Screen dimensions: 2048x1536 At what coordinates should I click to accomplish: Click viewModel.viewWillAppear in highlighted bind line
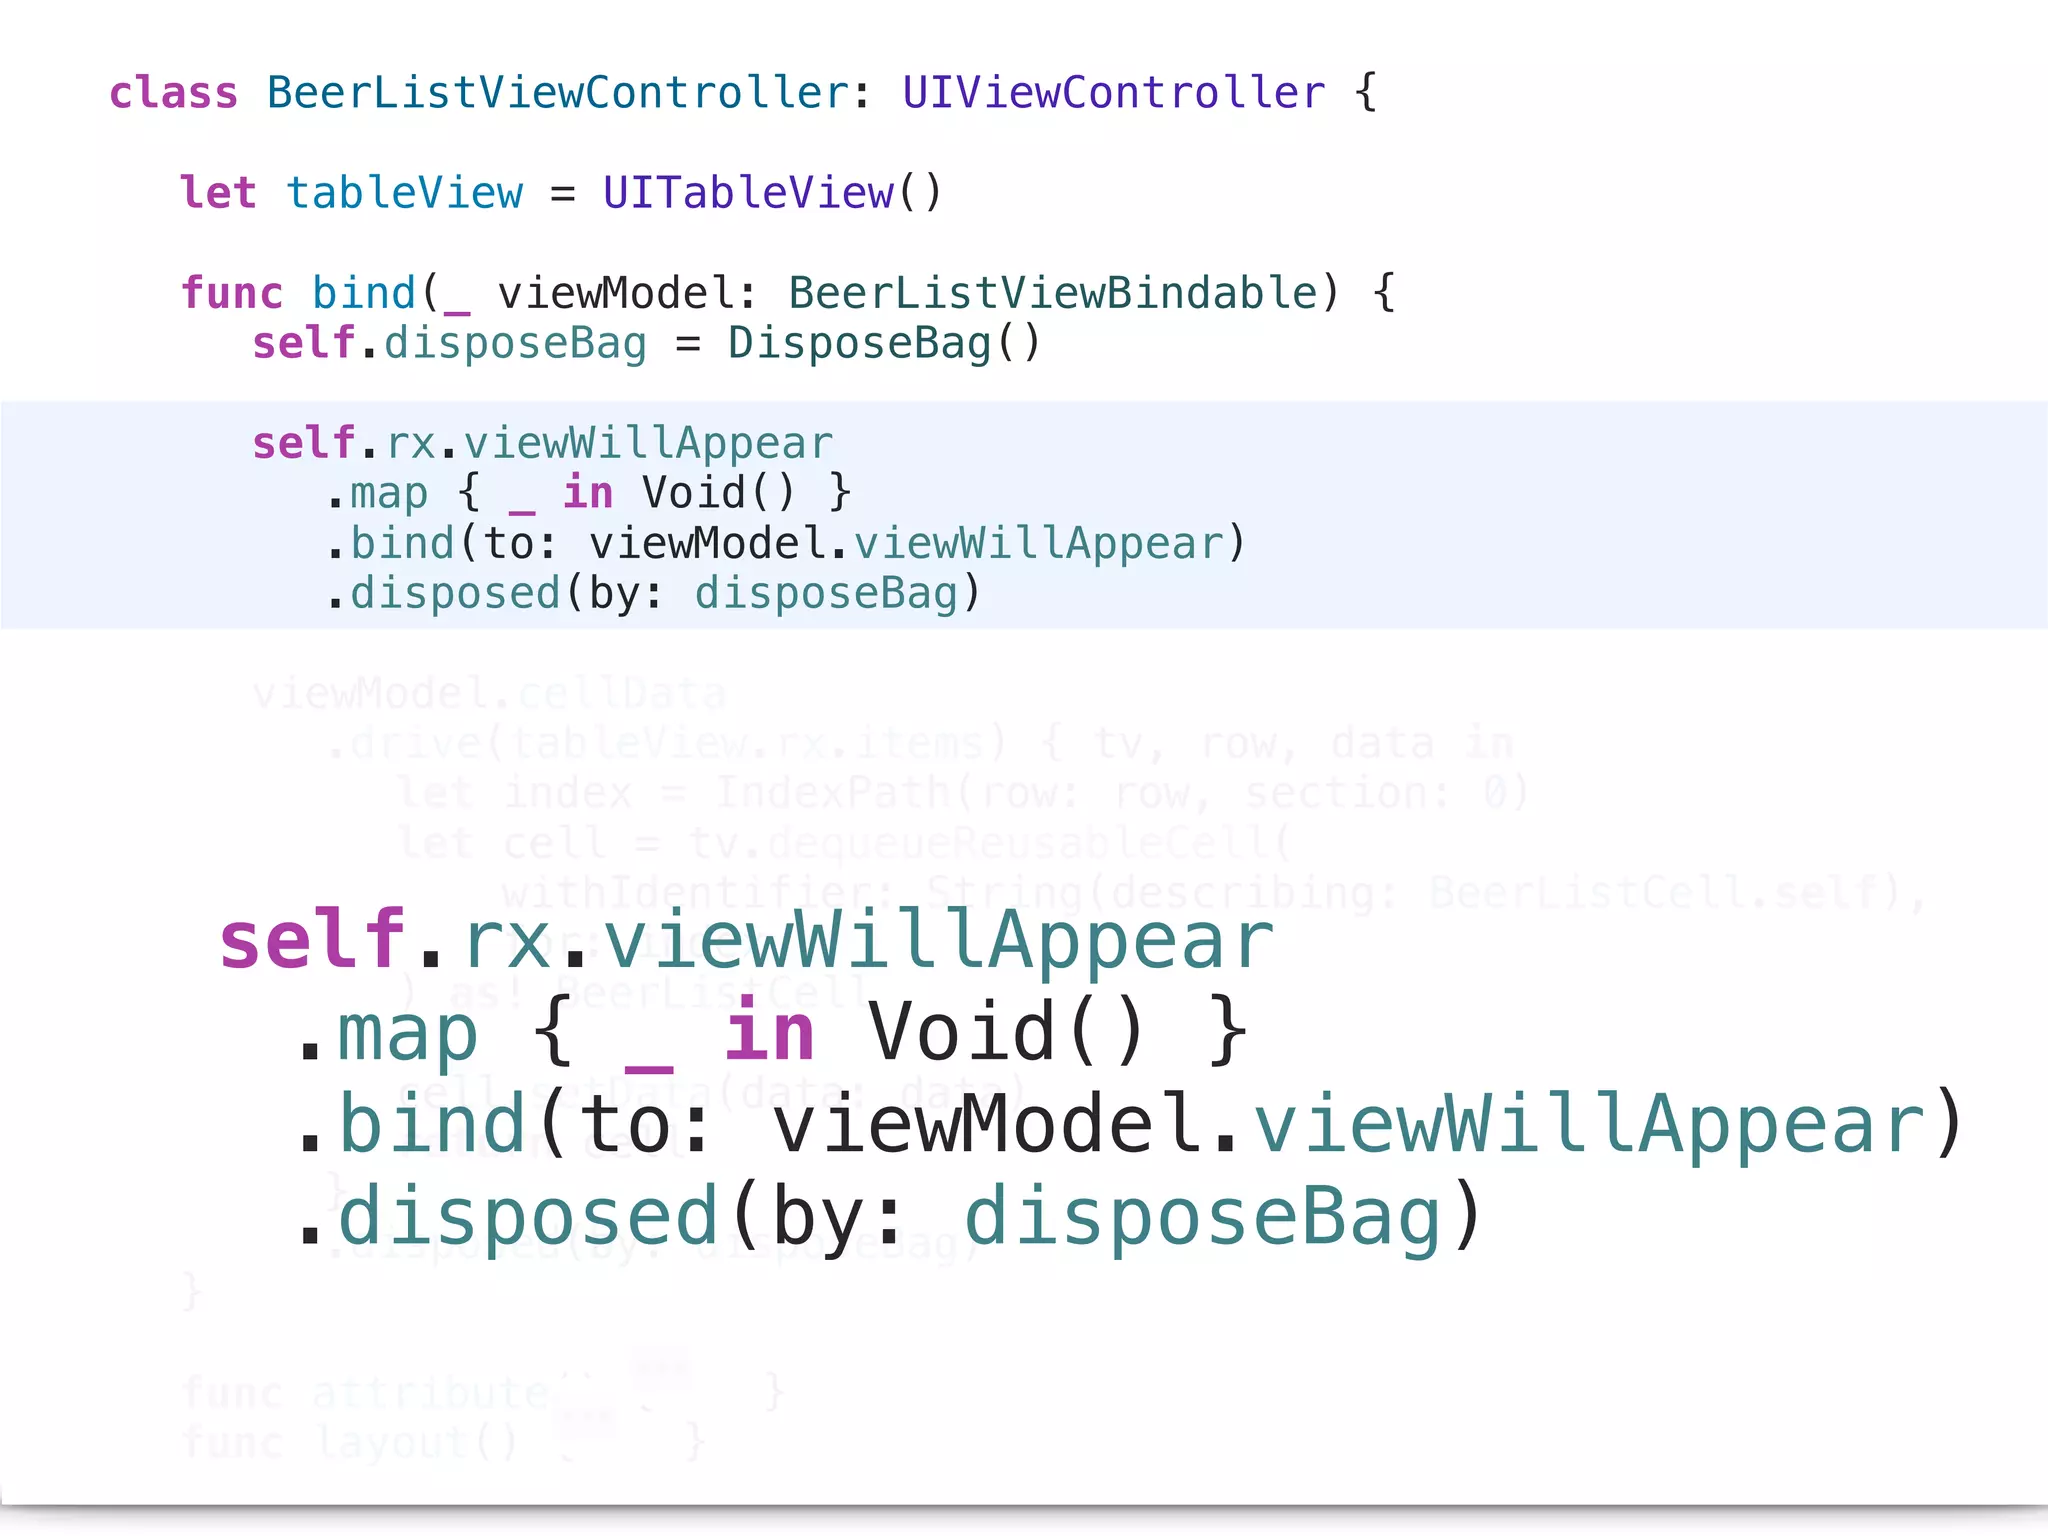tap(906, 543)
